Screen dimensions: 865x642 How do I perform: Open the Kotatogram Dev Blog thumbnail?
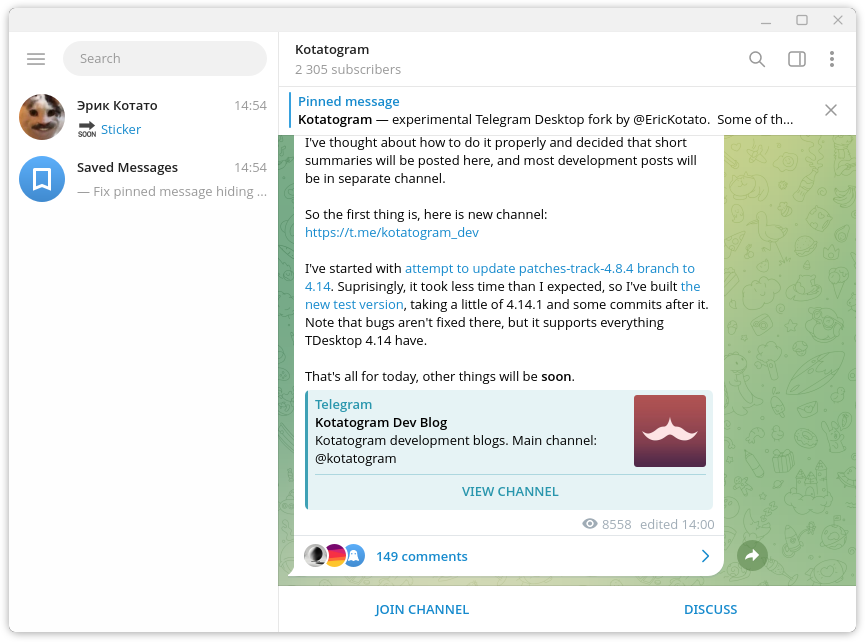(669, 431)
